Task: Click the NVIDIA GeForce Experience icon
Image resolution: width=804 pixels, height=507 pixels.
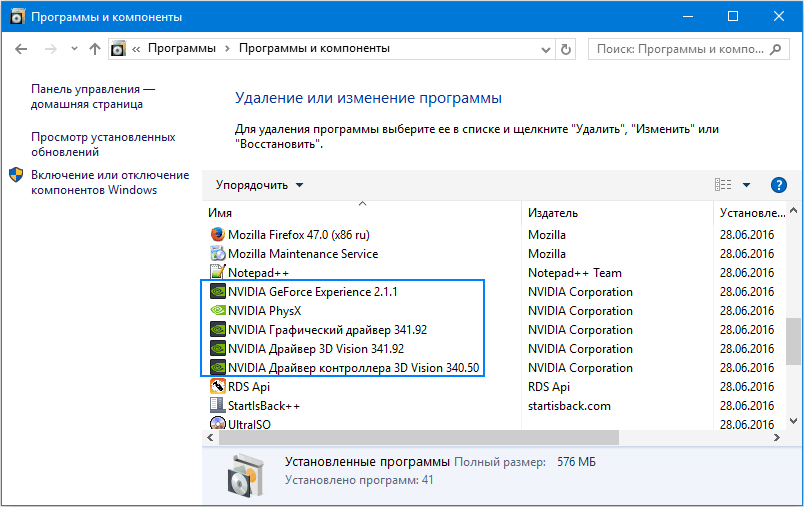Action: pos(218,292)
